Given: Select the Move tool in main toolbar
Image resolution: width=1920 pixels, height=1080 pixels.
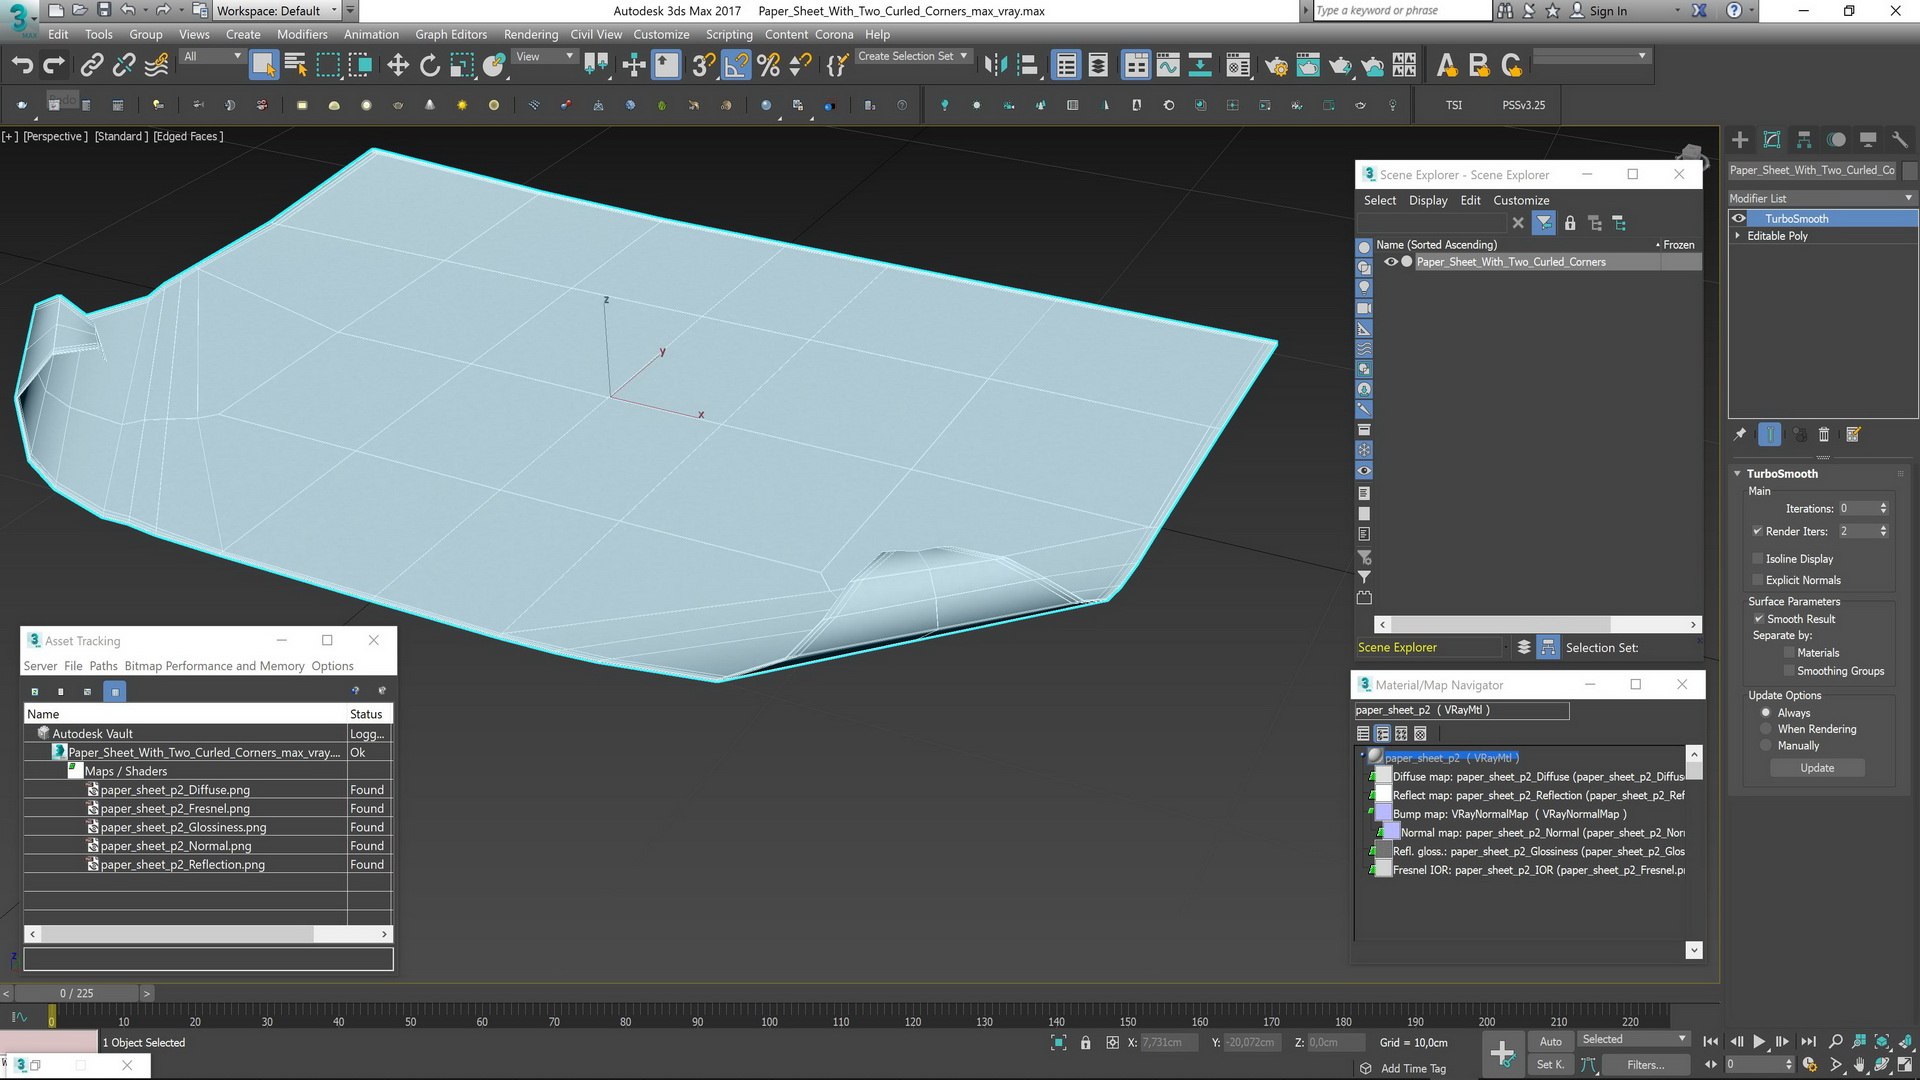Looking at the screenshot, I should (x=398, y=66).
